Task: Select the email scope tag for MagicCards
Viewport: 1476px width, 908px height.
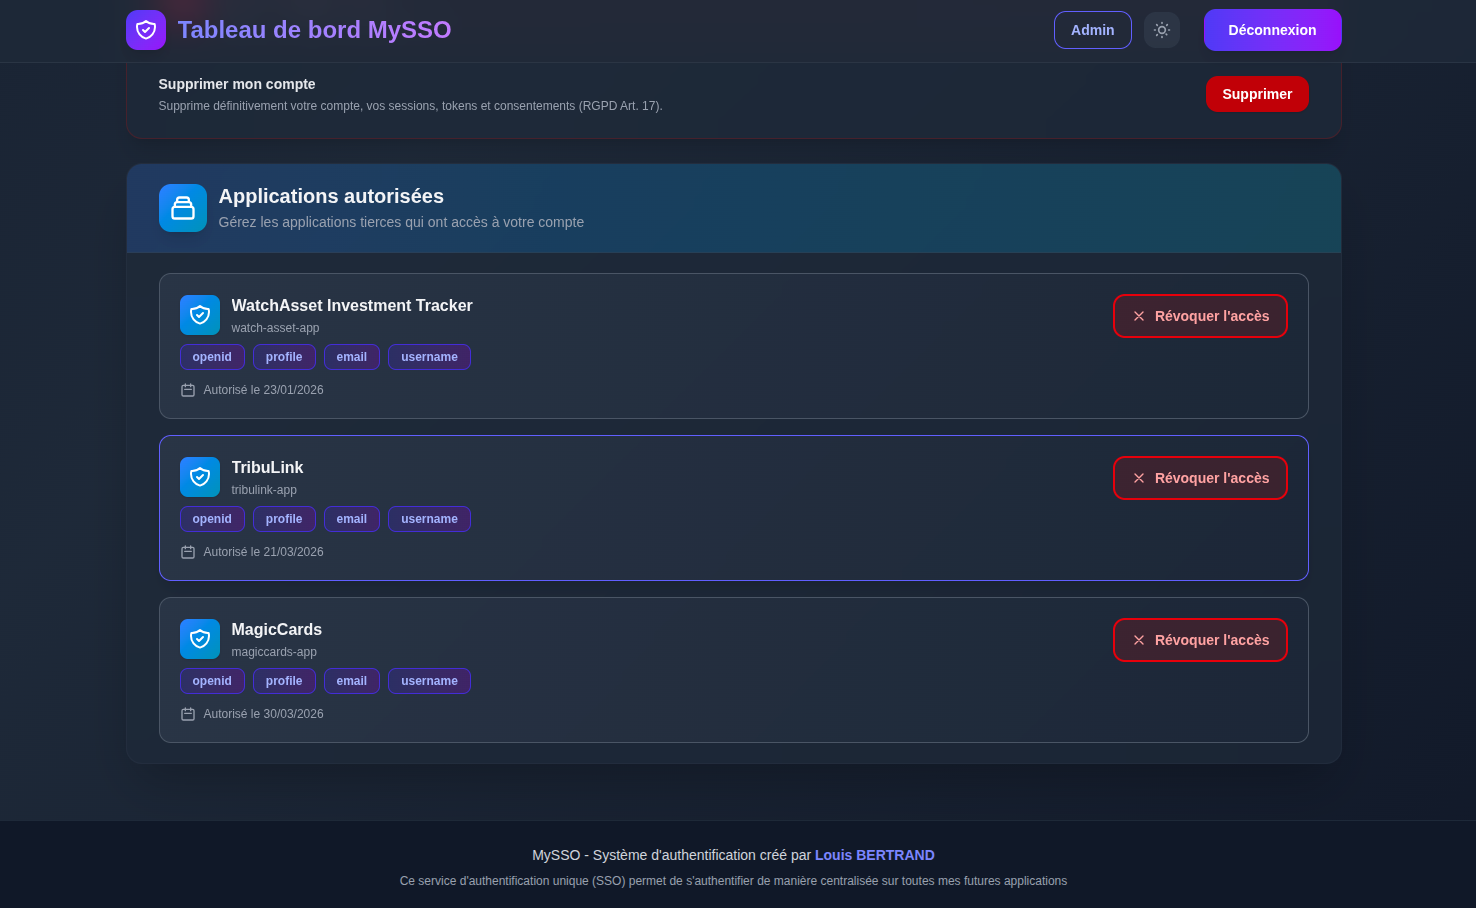Action: (x=352, y=681)
